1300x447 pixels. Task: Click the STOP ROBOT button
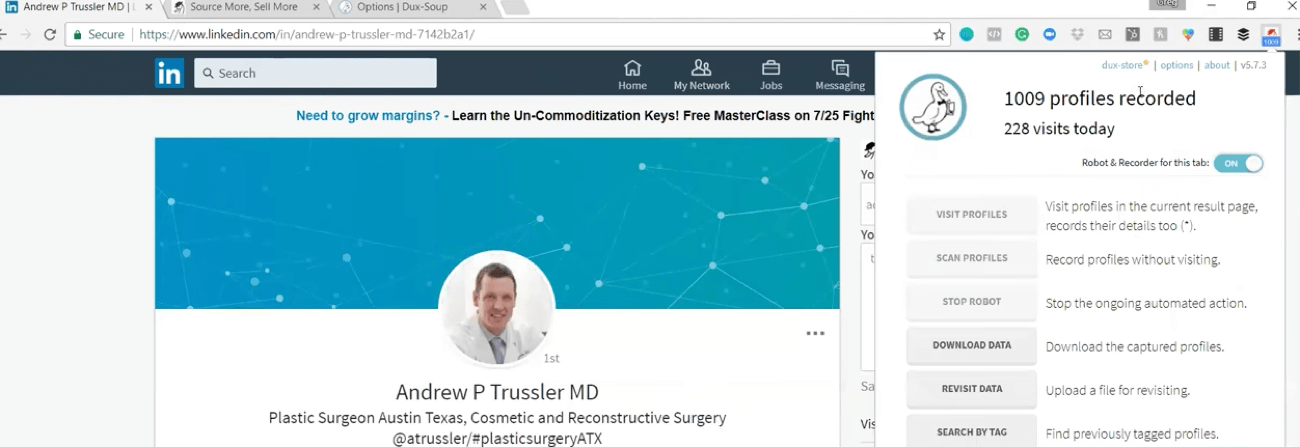[972, 301]
